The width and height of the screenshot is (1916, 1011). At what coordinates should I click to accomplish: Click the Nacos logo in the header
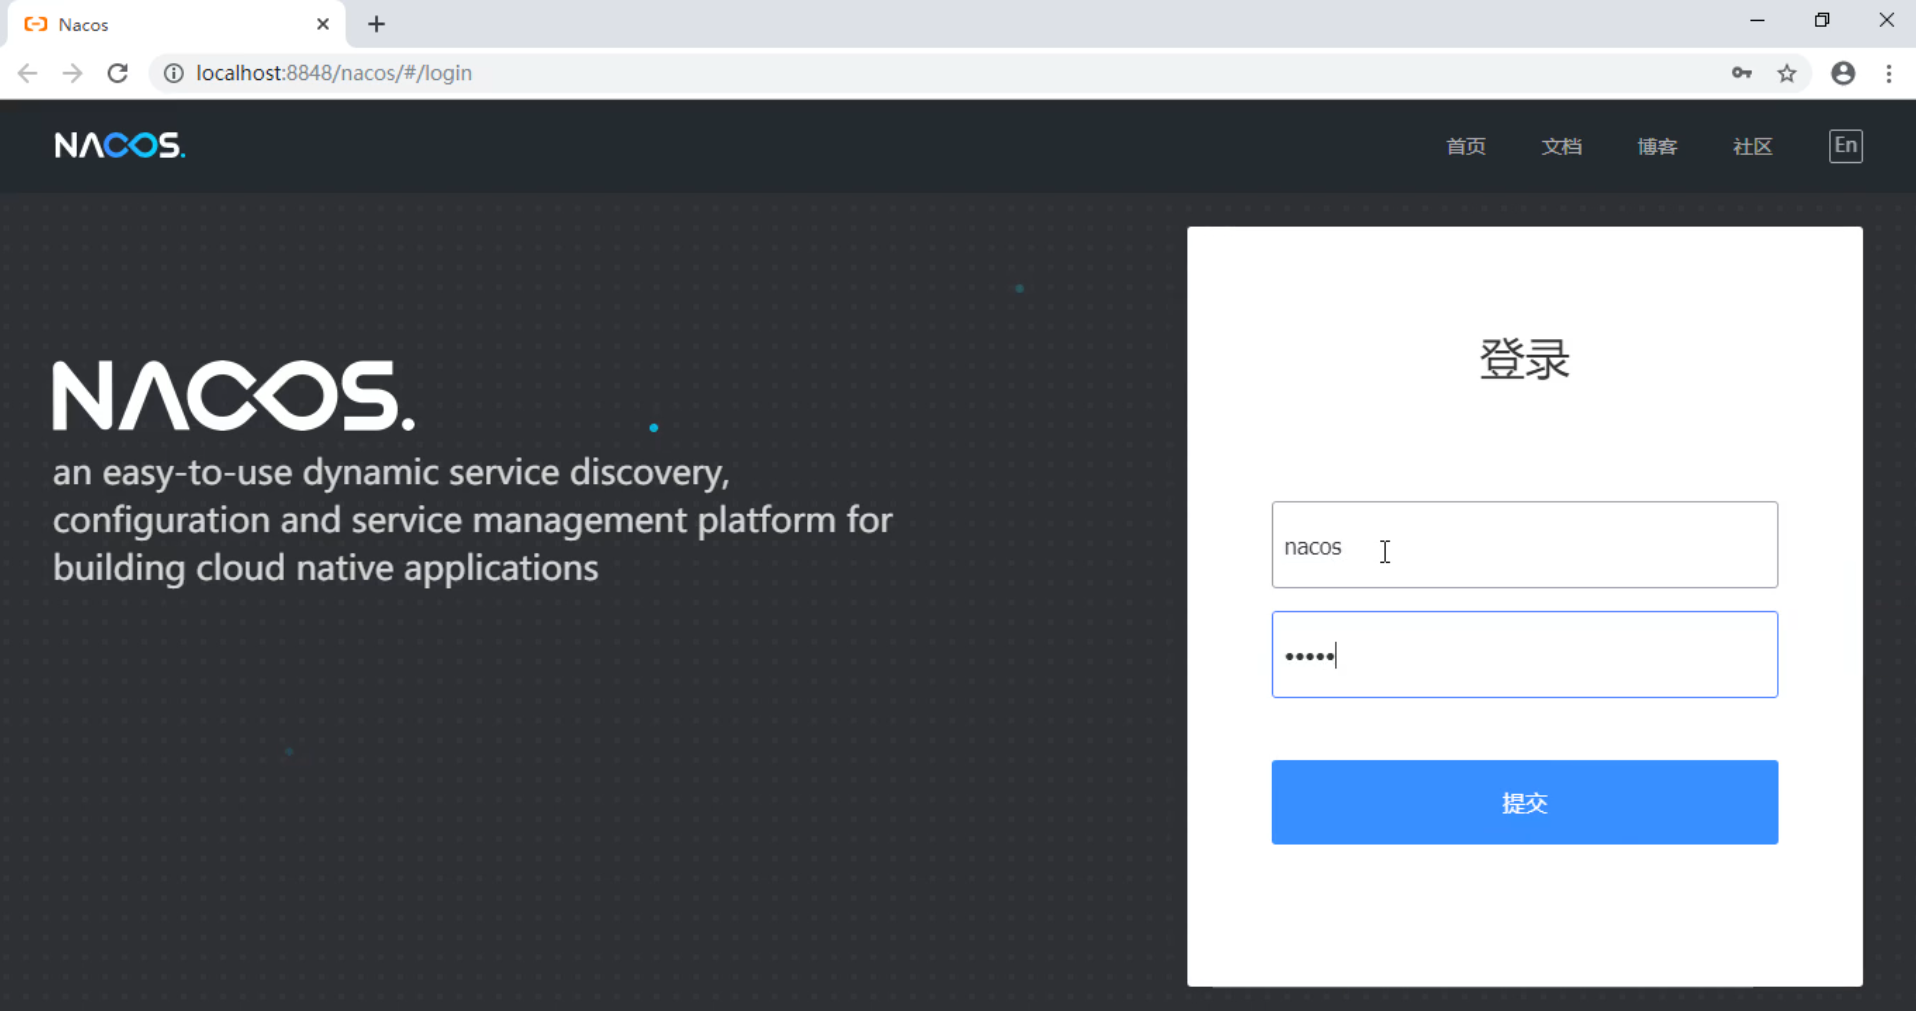click(120, 146)
